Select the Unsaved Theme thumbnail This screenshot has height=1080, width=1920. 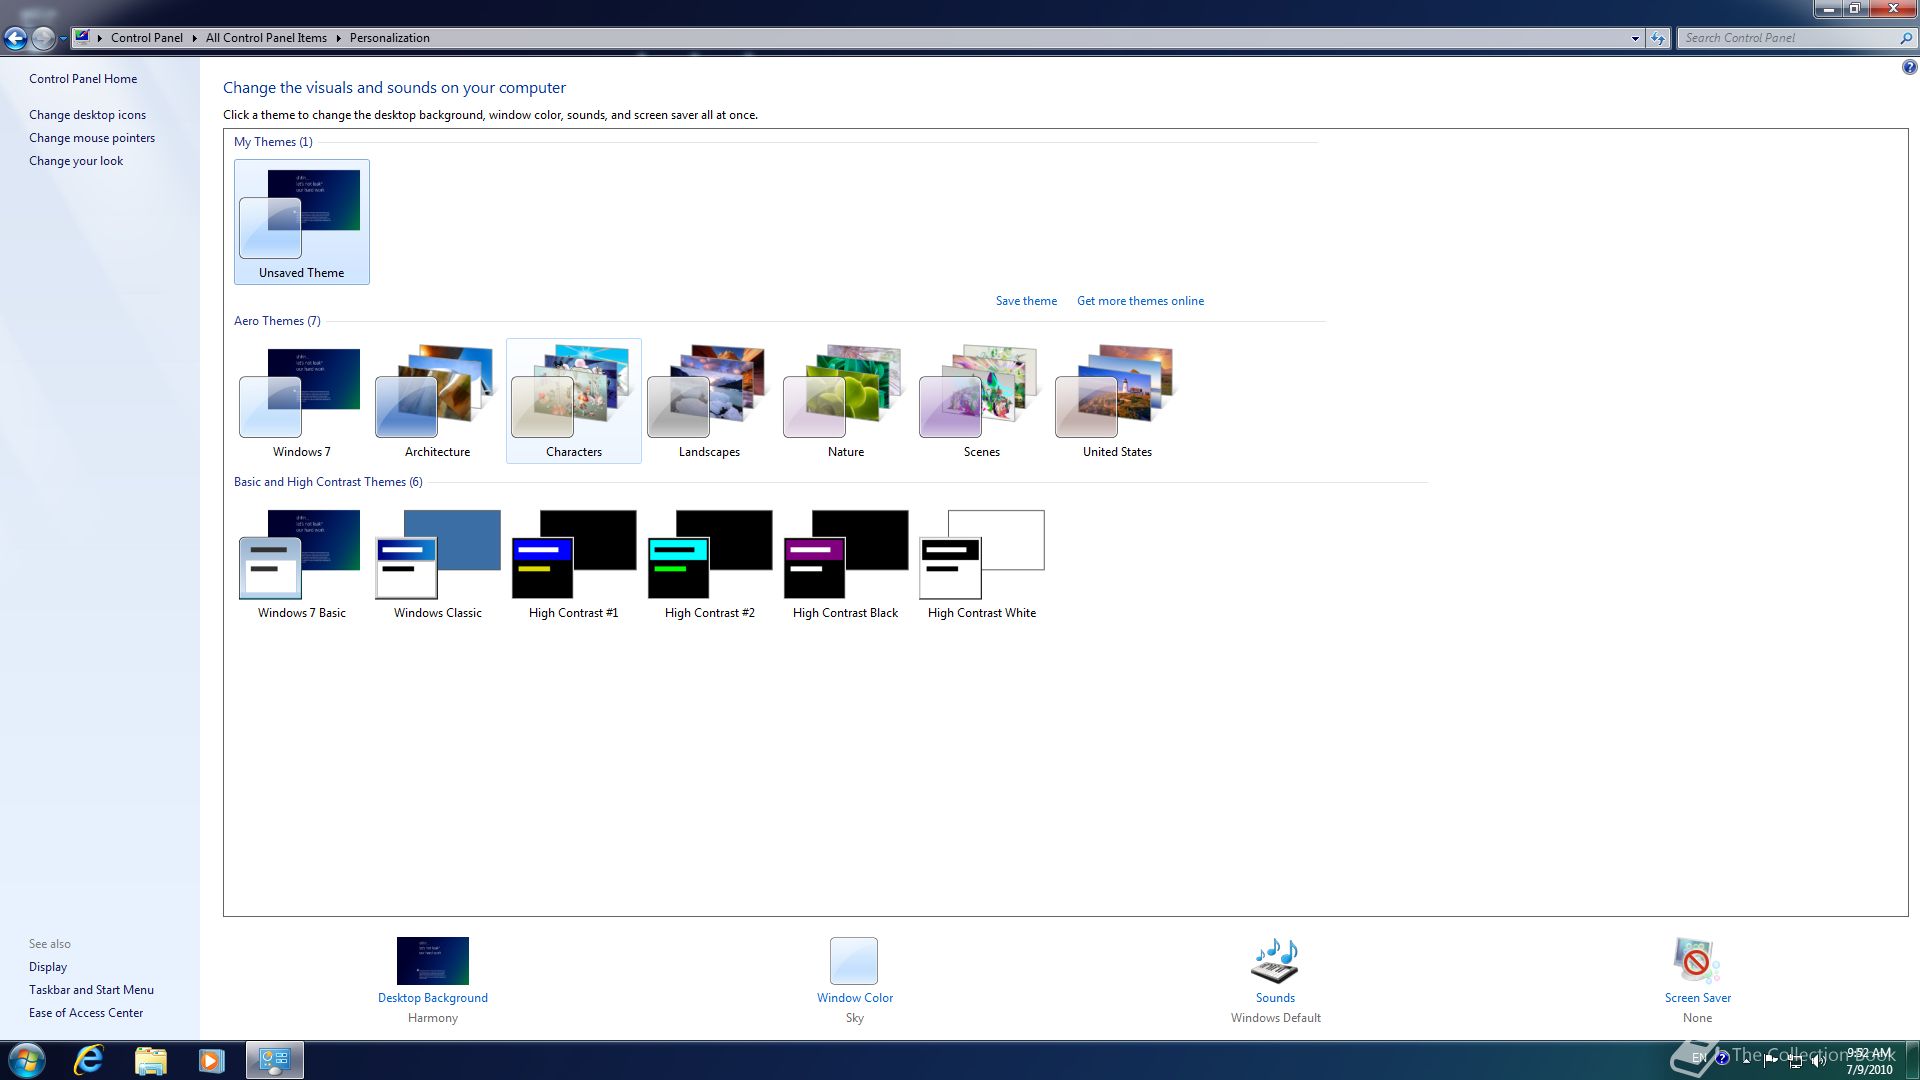[x=301, y=222]
